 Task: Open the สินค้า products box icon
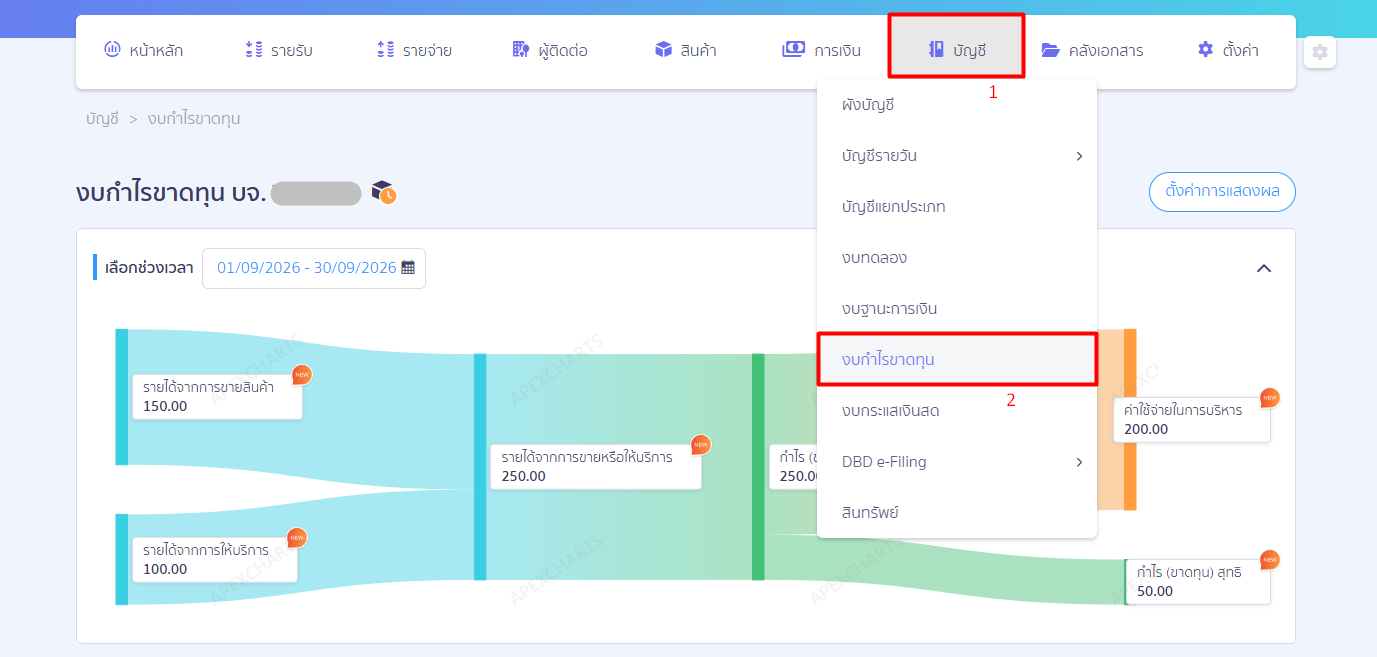(663, 50)
